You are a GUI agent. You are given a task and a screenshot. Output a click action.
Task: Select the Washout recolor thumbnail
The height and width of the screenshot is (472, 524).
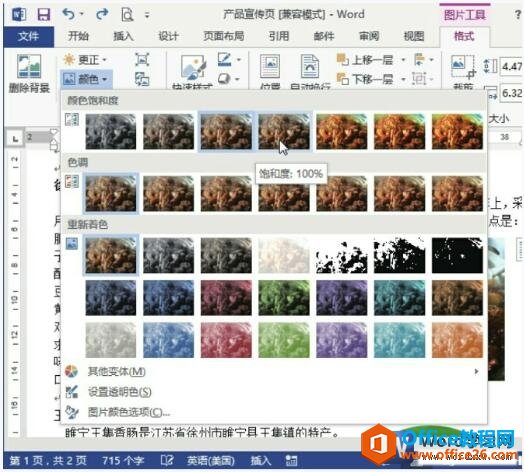coord(284,255)
